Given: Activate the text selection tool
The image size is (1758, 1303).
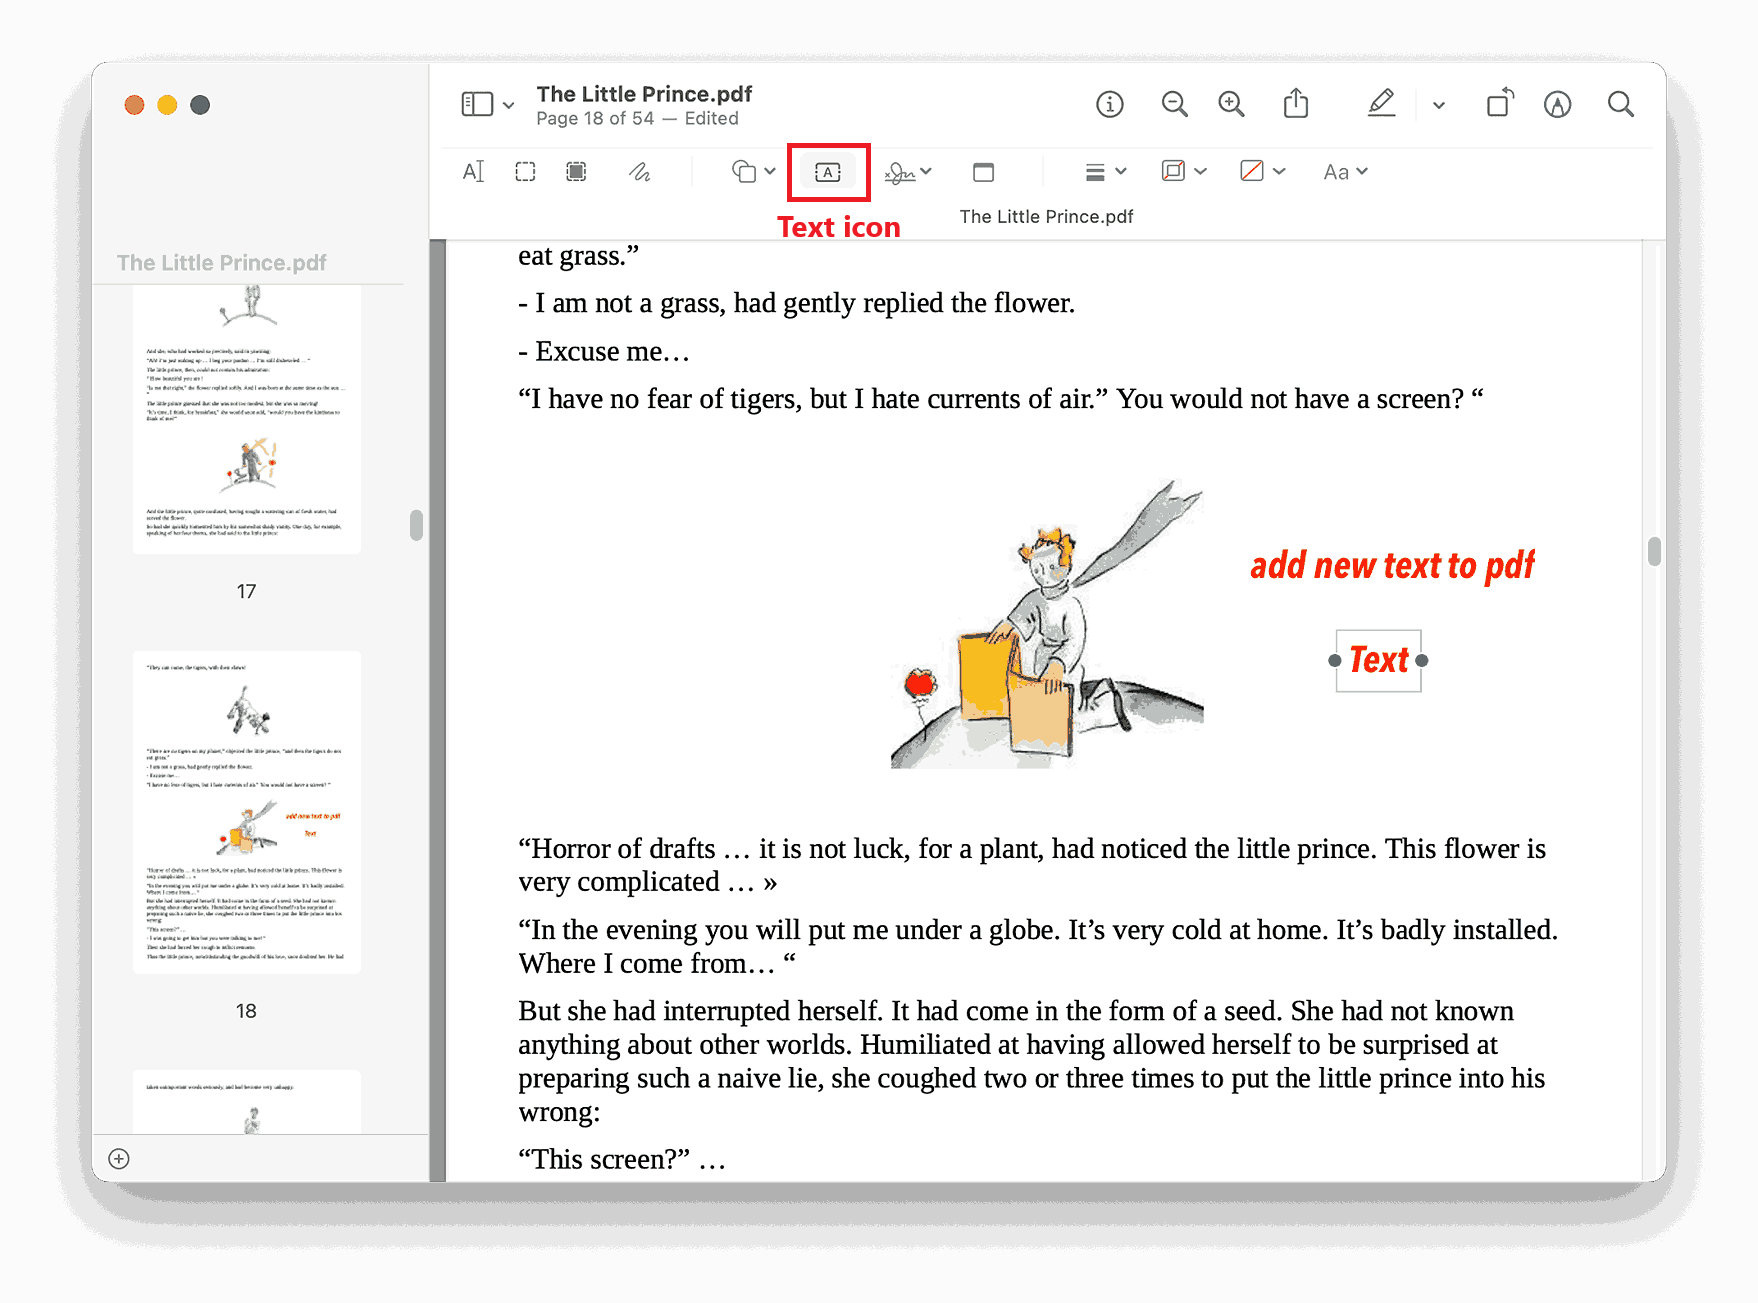Looking at the screenshot, I should [473, 171].
